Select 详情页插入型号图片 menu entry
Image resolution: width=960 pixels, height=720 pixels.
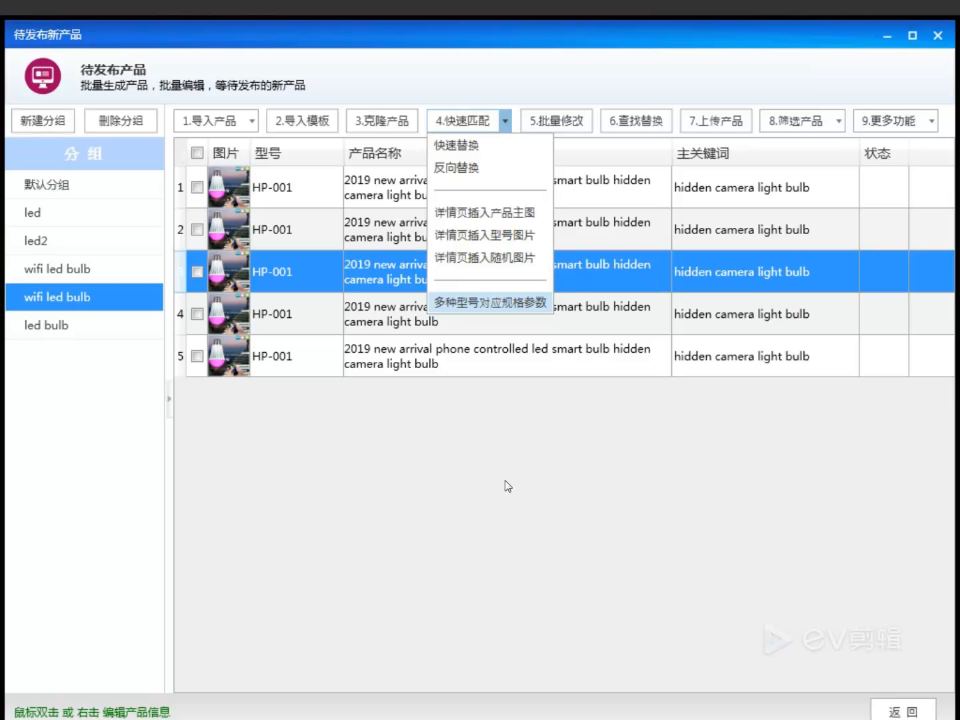click(x=484, y=235)
